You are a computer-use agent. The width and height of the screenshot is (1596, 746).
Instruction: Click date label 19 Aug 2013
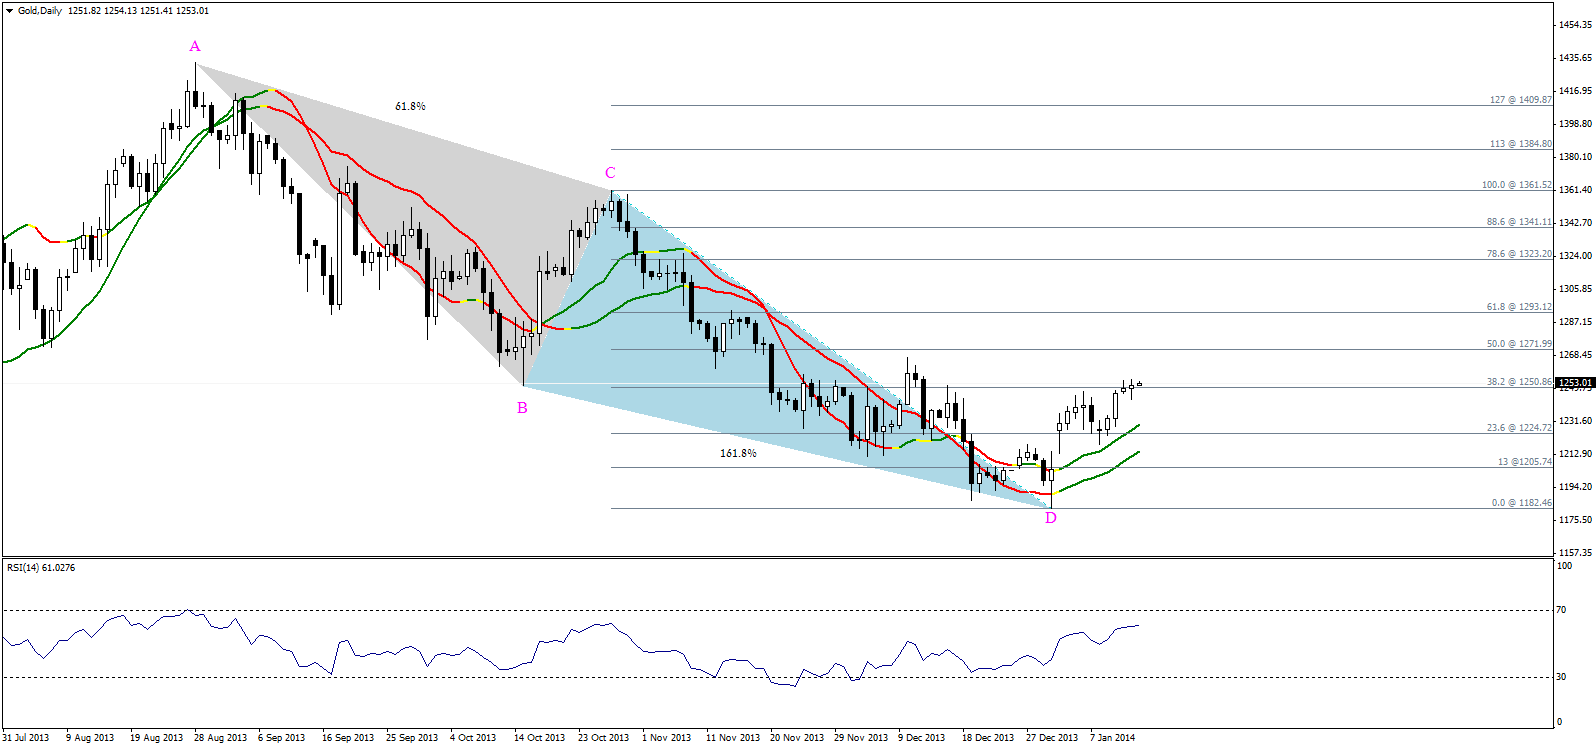pyautogui.click(x=157, y=738)
